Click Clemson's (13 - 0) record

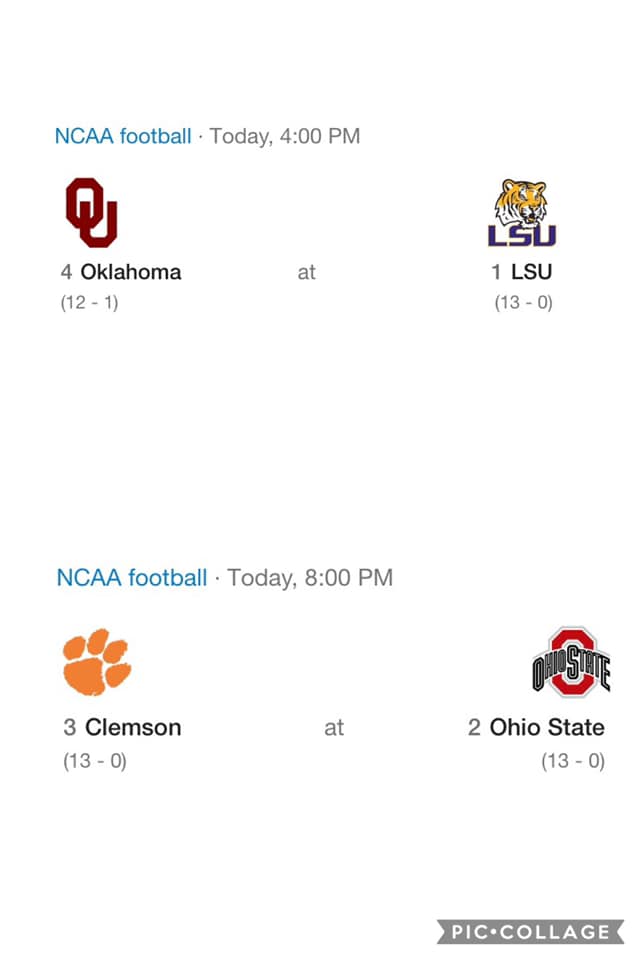(x=95, y=761)
